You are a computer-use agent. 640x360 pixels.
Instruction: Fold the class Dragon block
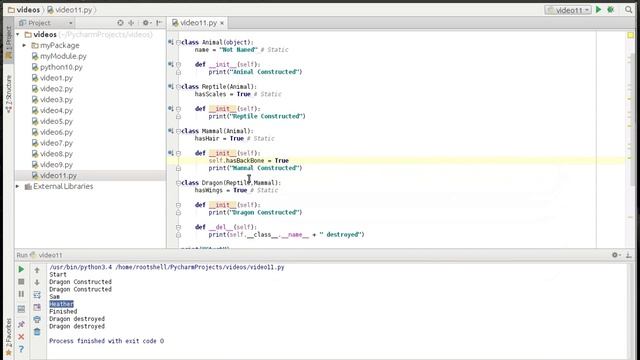(178, 183)
